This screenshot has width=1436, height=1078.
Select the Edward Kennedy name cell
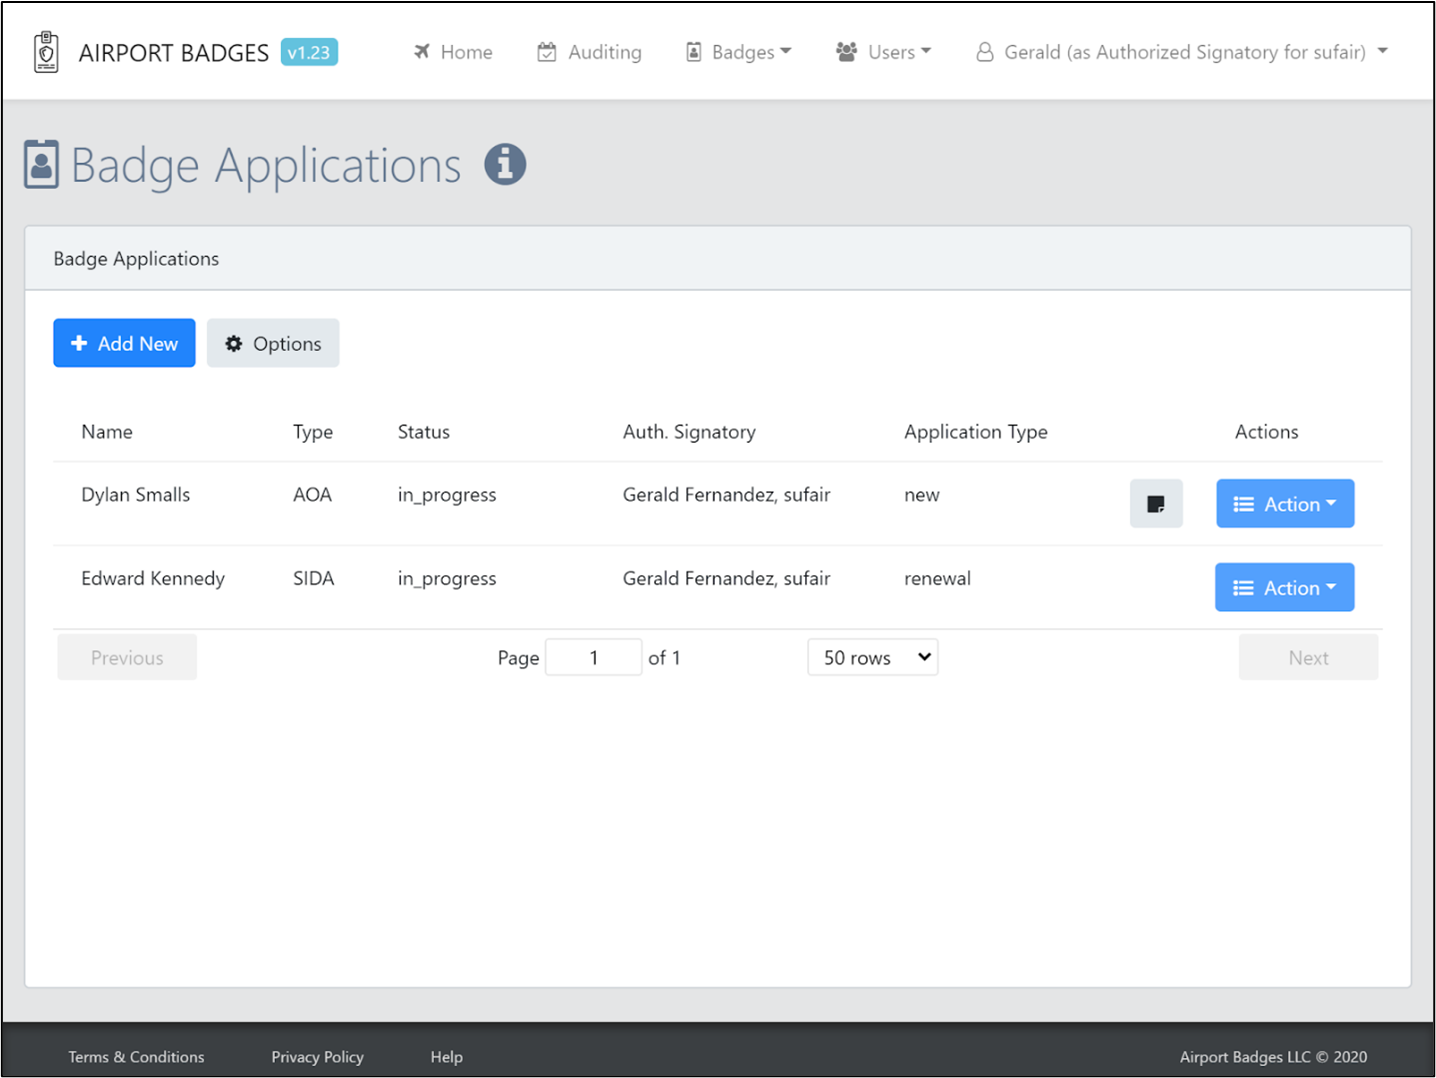153,579
